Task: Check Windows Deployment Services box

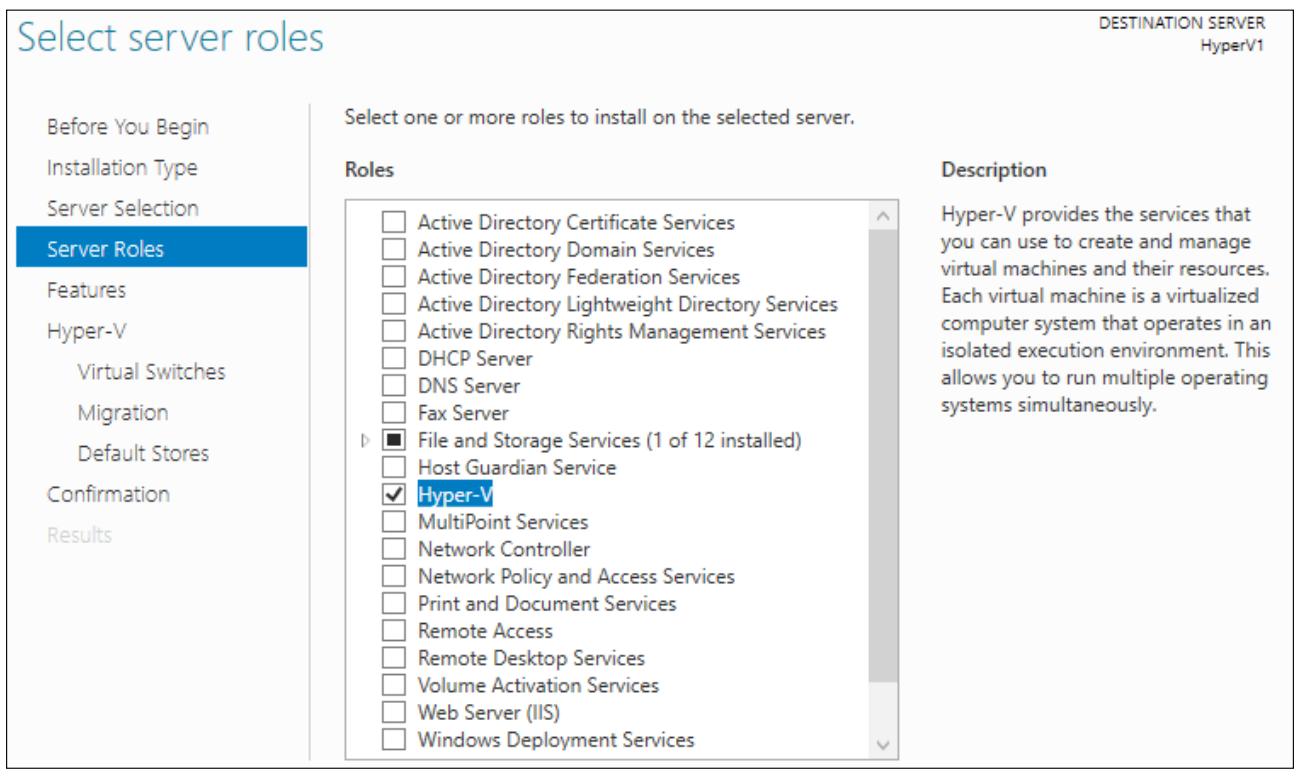Action: pos(395,740)
